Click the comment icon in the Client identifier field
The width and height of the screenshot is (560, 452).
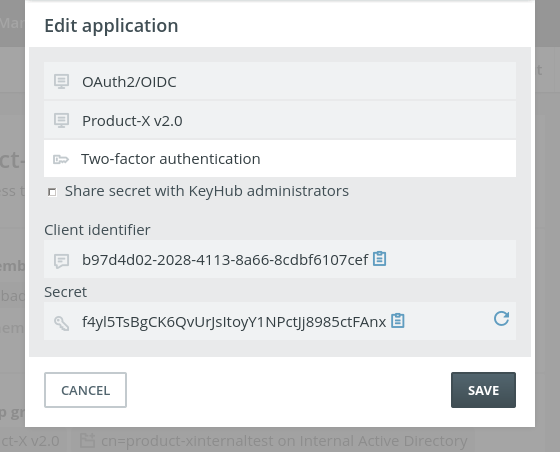(61, 261)
